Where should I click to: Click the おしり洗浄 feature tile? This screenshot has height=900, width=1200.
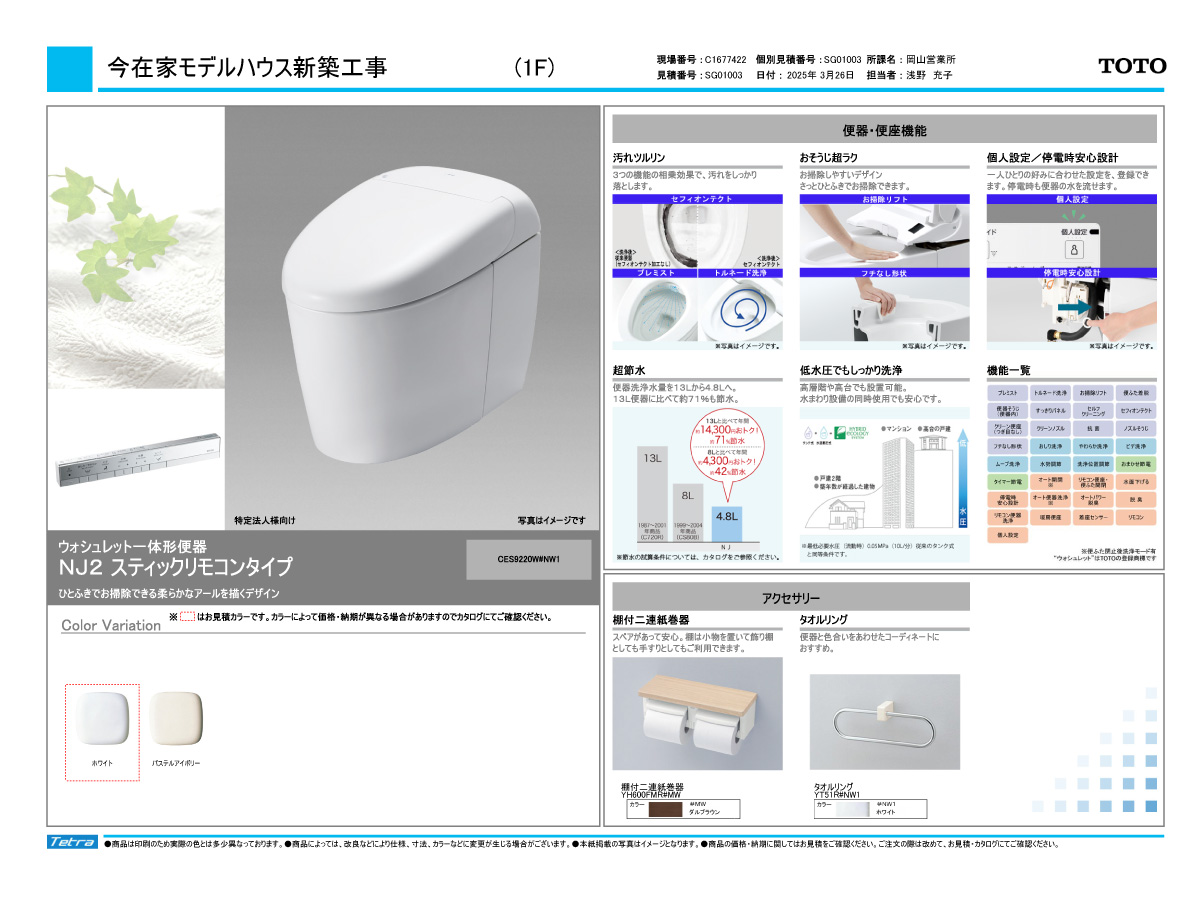click(x=1050, y=446)
